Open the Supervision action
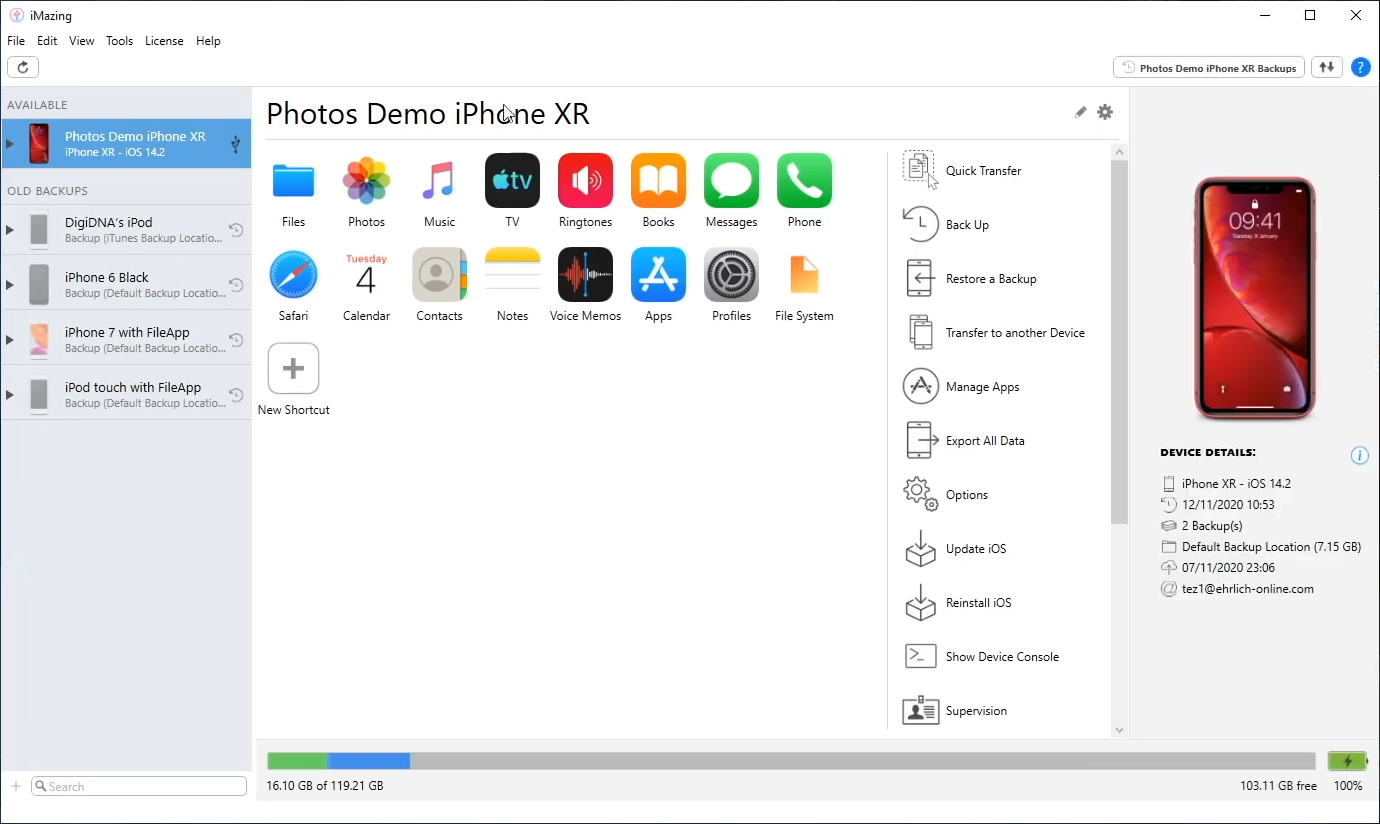Screen dimensions: 1380x824 [955, 710]
